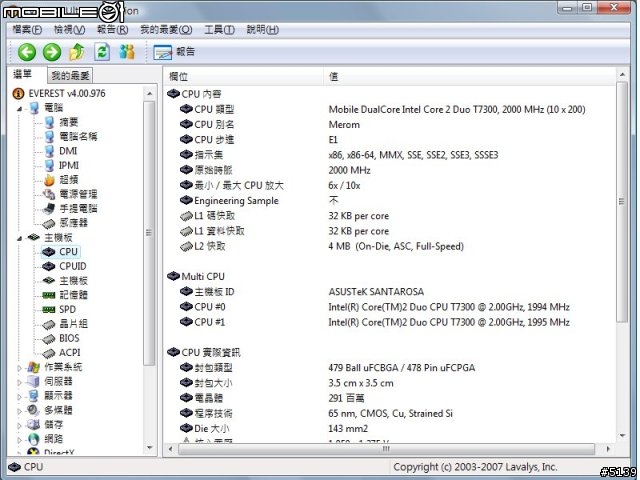This screenshot has width=640, height=480.
Task: Select 電腦名稱 in the tree
Action: pyautogui.click(x=78, y=136)
